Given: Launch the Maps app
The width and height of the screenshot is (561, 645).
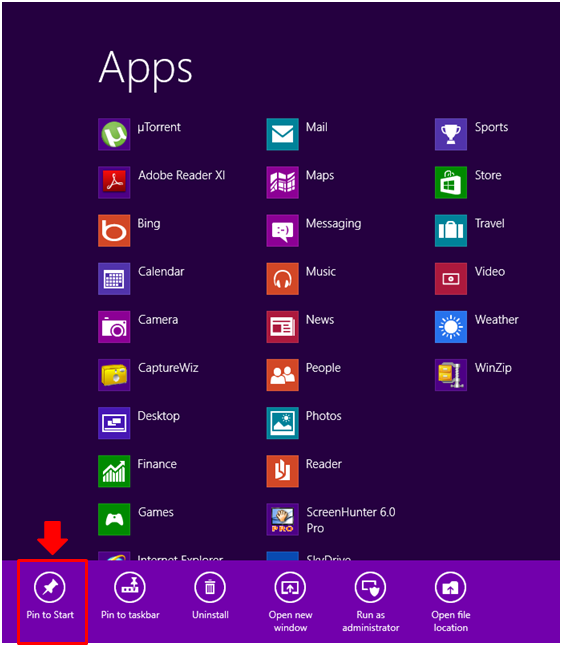Looking at the screenshot, I should (283, 182).
